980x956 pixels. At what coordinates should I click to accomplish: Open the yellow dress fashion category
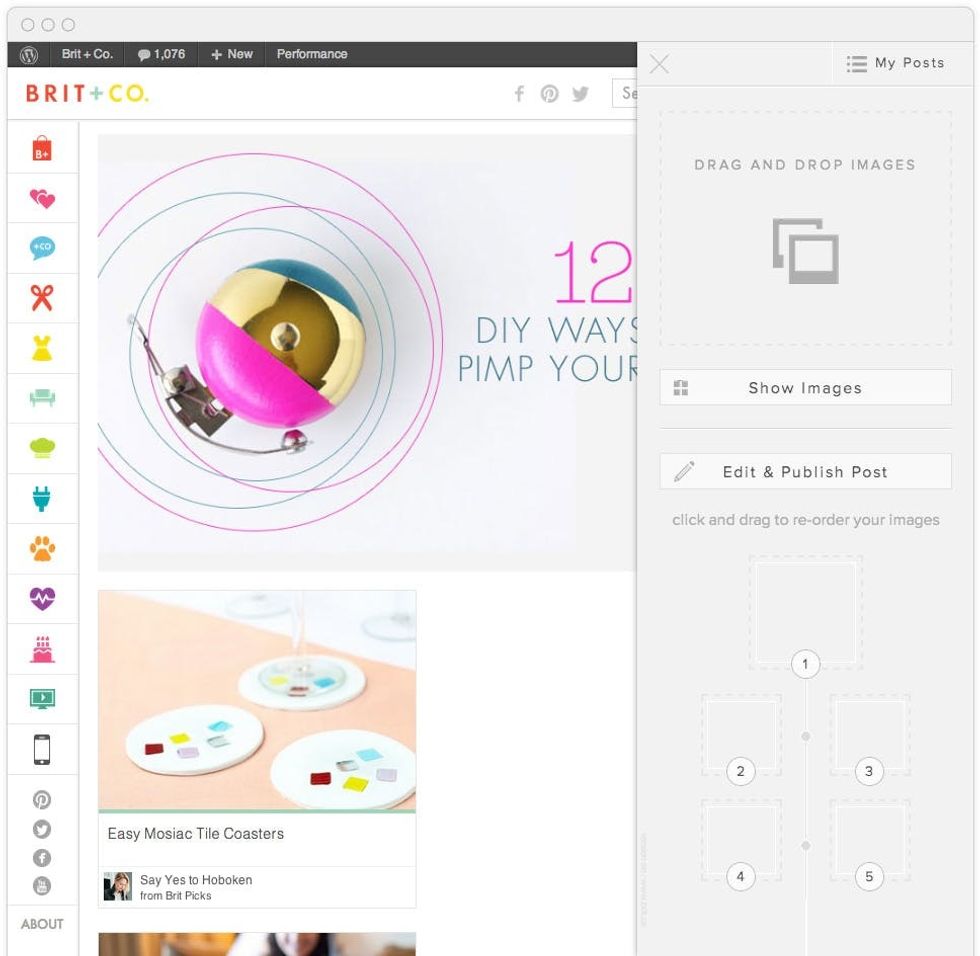tap(42, 348)
